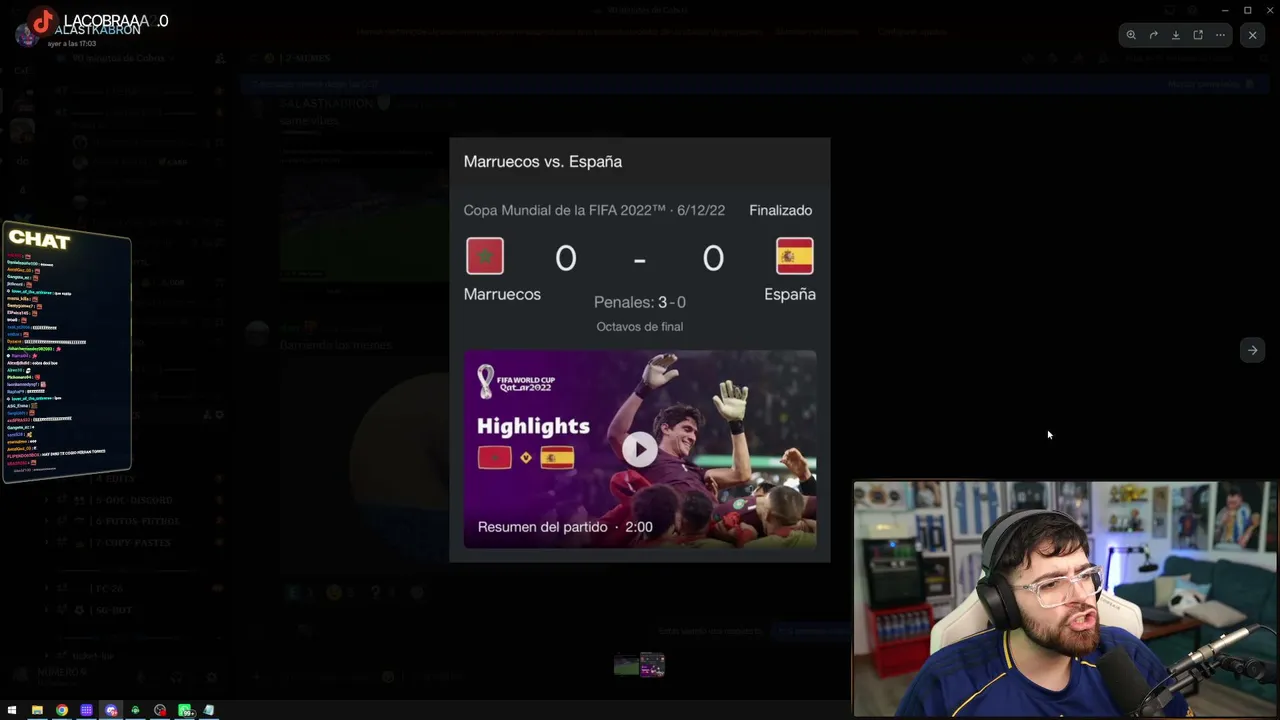Close the image viewer

[x=1252, y=35]
